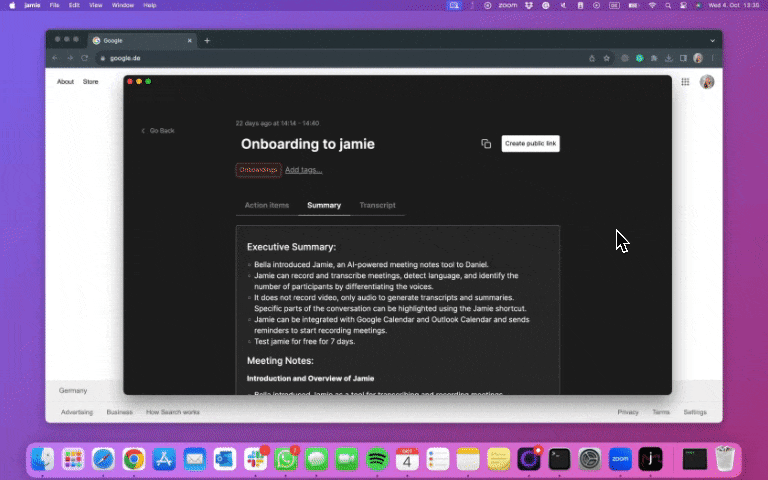Viewport: 768px width, 480px height.
Task: Go back using the Go Back link
Action: 158,131
